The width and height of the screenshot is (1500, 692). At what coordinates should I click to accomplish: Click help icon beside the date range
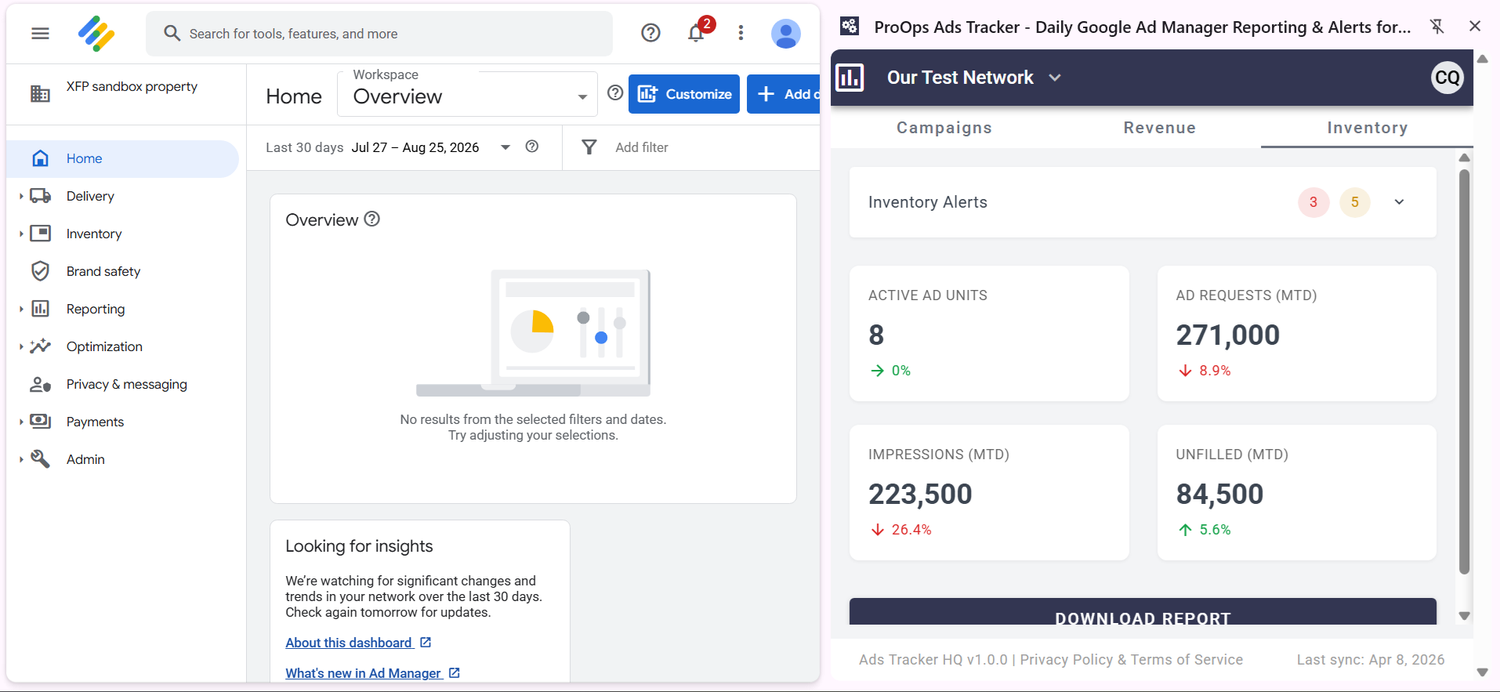click(x=532, y=146)
